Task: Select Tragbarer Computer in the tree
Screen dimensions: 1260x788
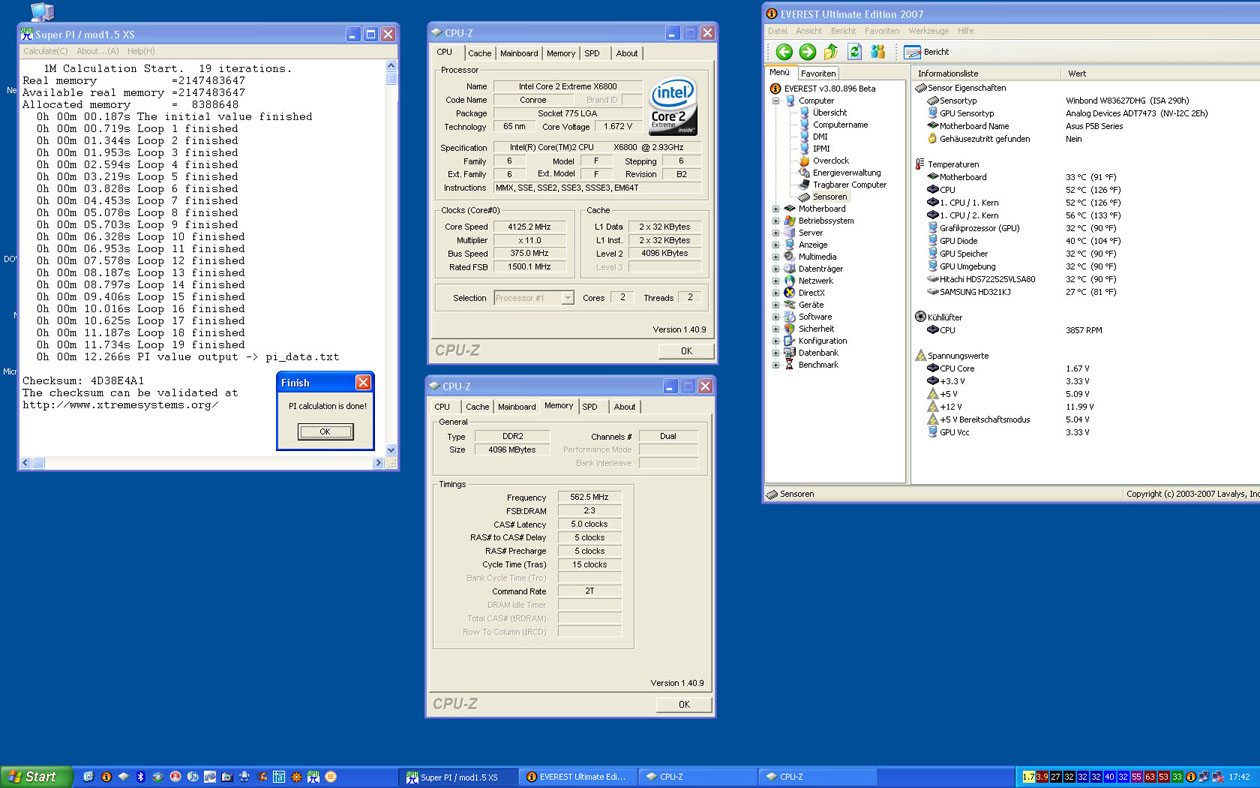Action: pos(849,185)
